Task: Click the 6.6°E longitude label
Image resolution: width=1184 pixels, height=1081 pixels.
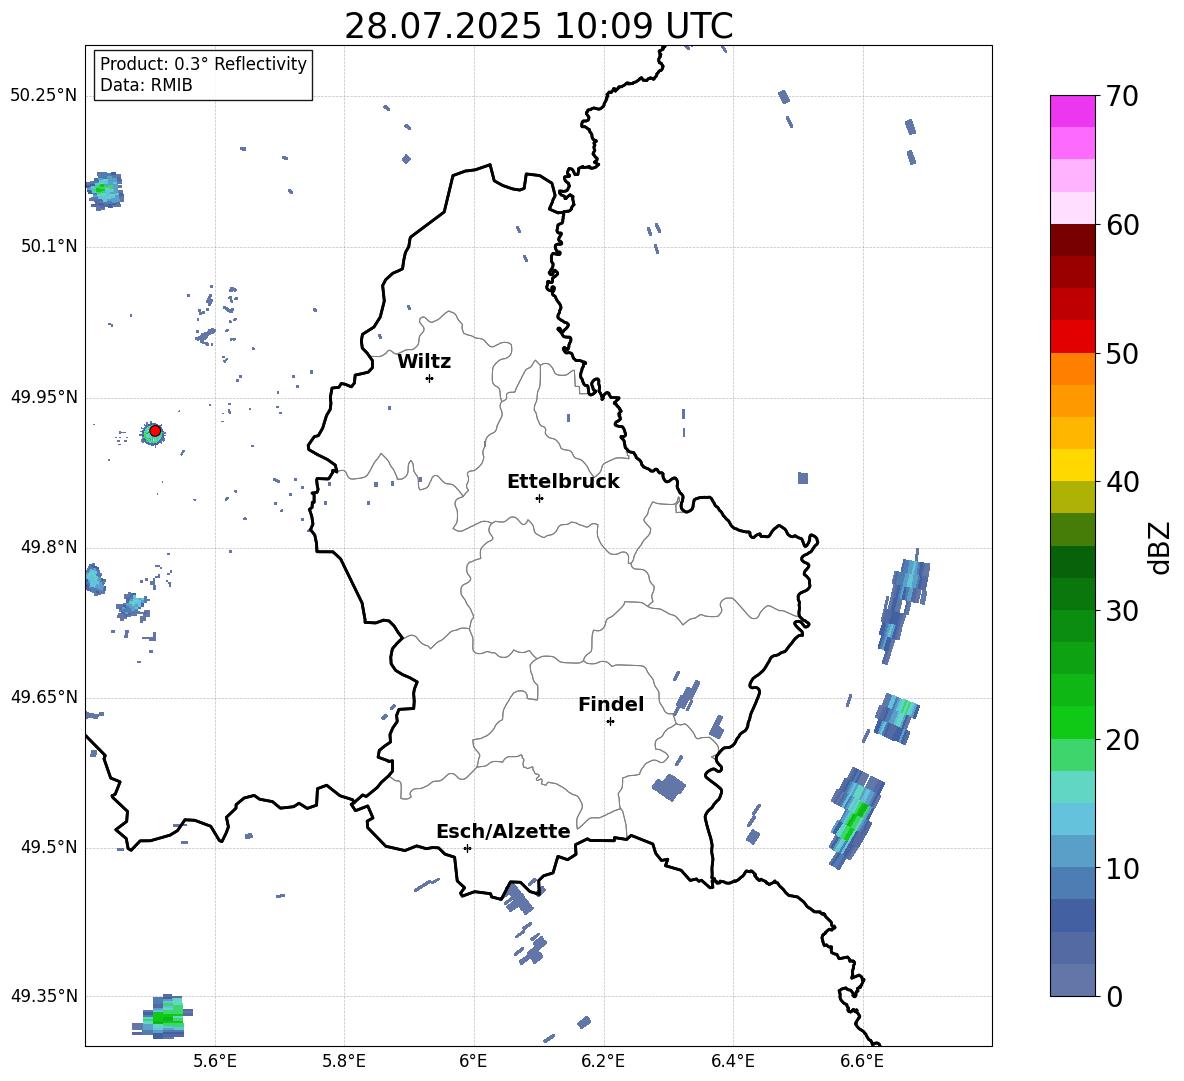Action: pos(862,1061)
